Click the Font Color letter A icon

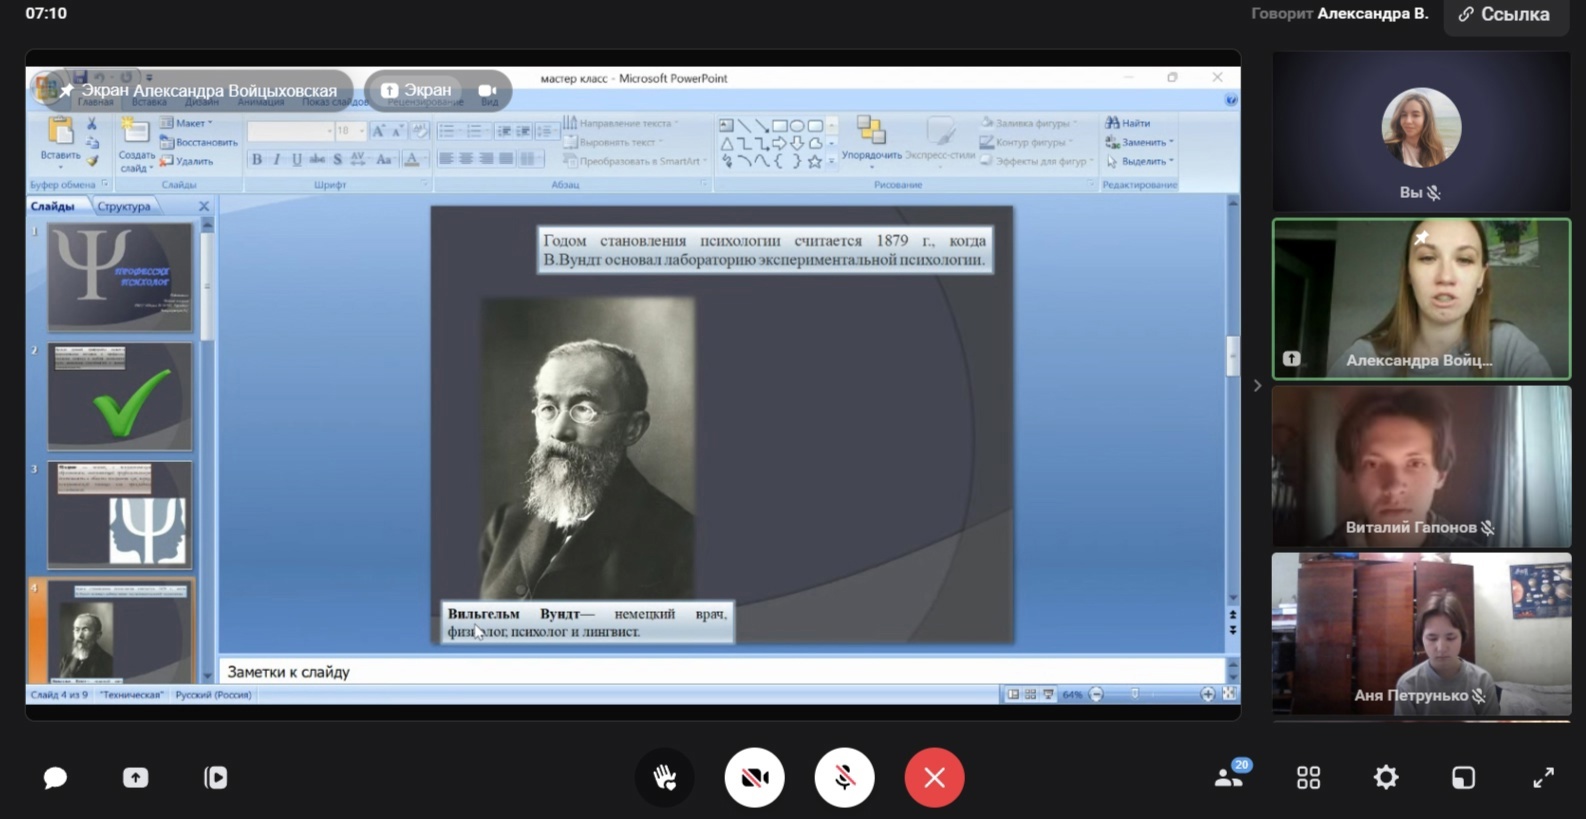[x=411, y=160]
